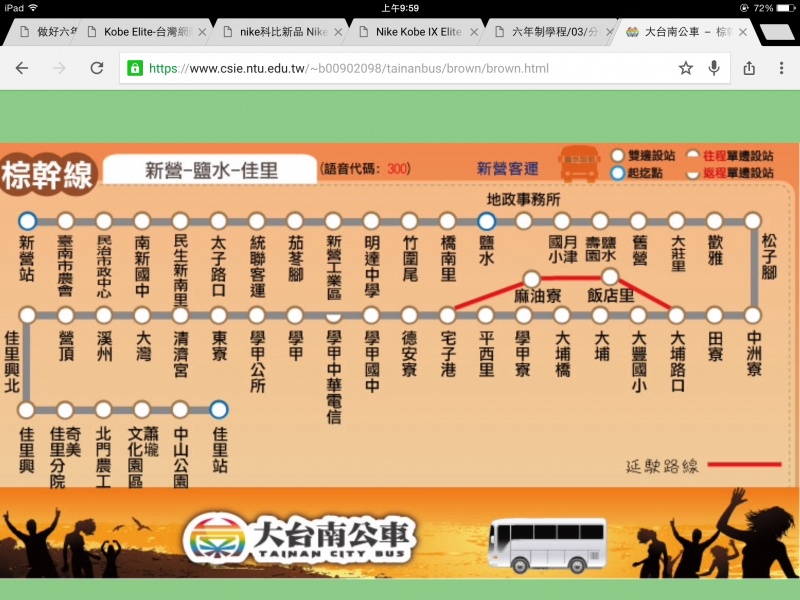The image size is (800, 600).
Task: Tap the white bus image in the banner
Action: (x=551, y=541)
